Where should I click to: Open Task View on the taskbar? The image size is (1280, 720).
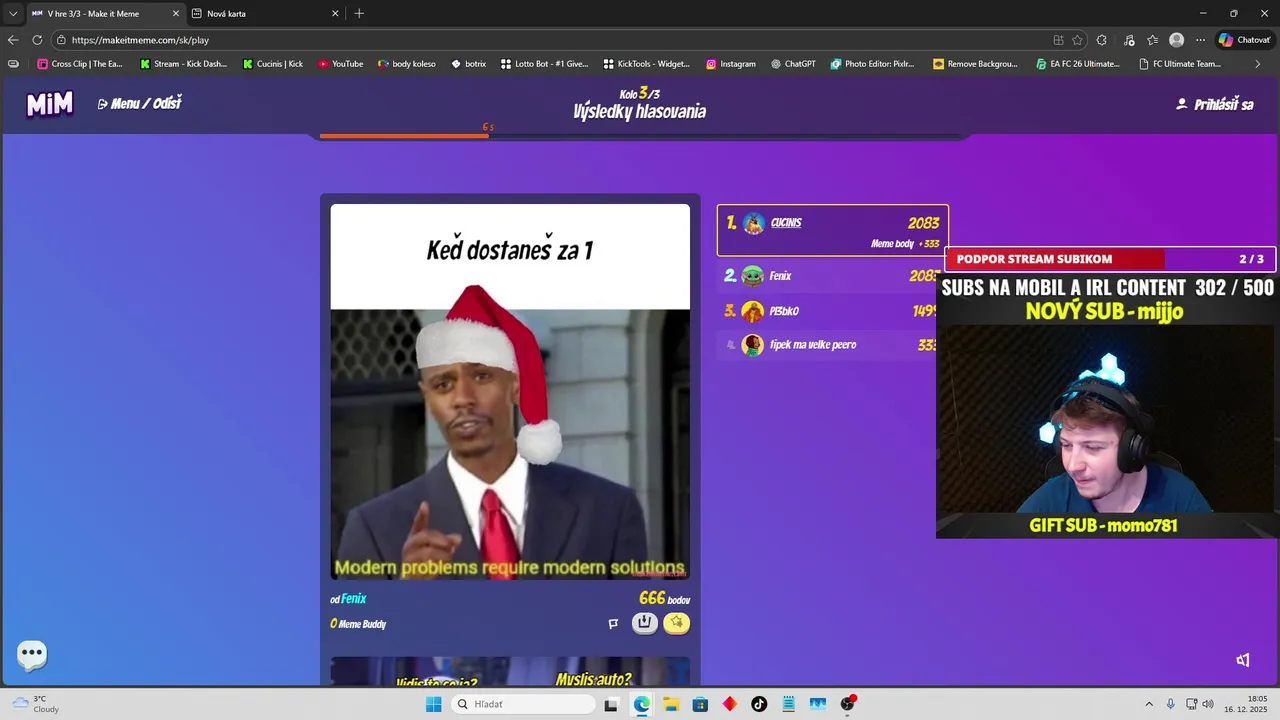[x=611, y=704]
